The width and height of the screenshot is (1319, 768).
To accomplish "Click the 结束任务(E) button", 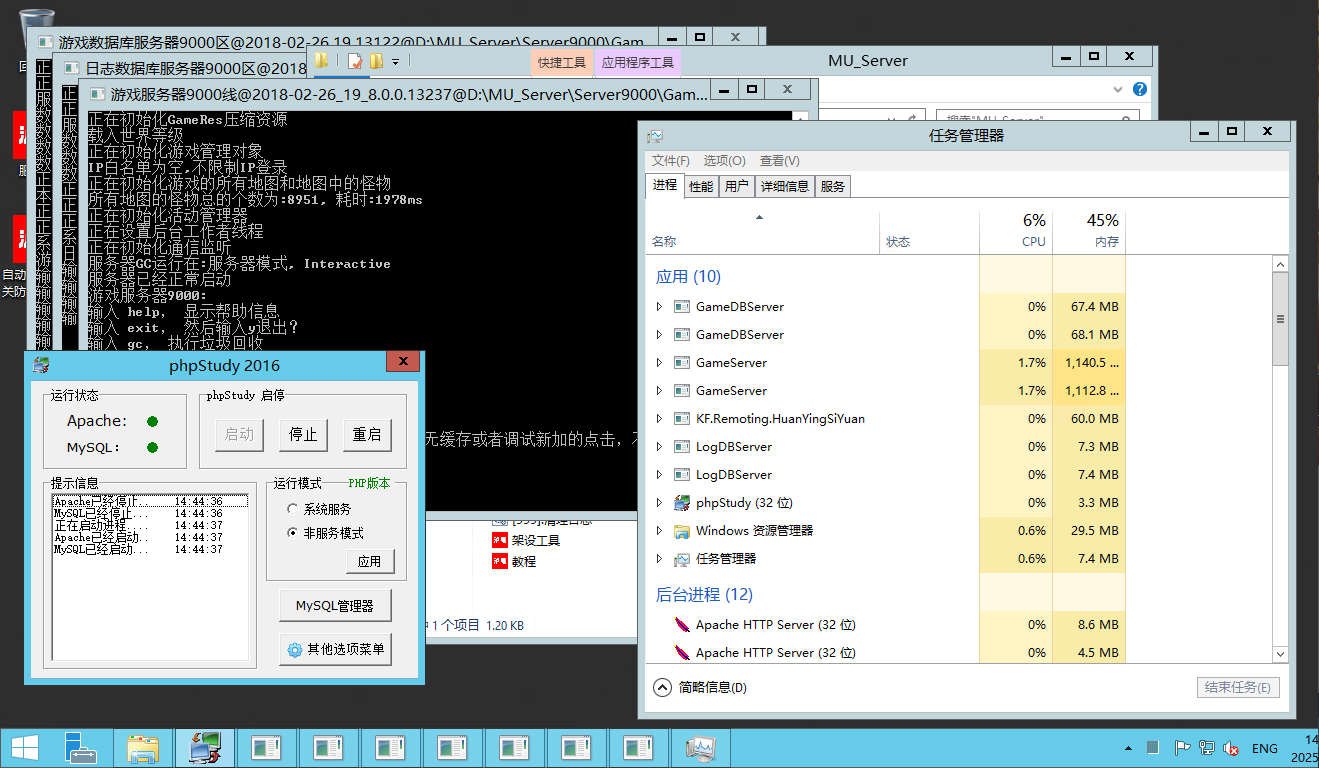I will 1238,687.
